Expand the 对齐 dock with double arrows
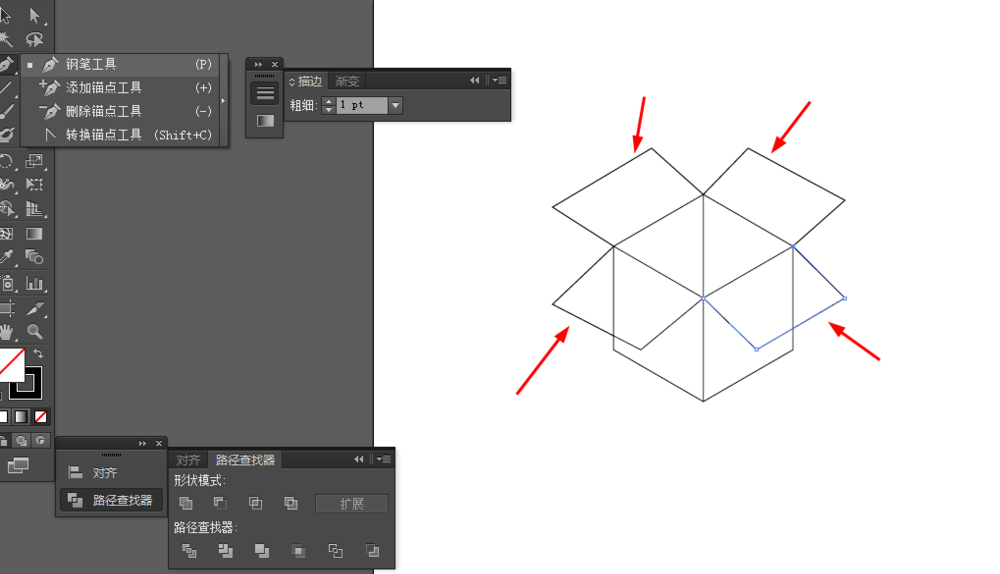Viewport: 1000px width, 574px height. (x=142, y=443)
